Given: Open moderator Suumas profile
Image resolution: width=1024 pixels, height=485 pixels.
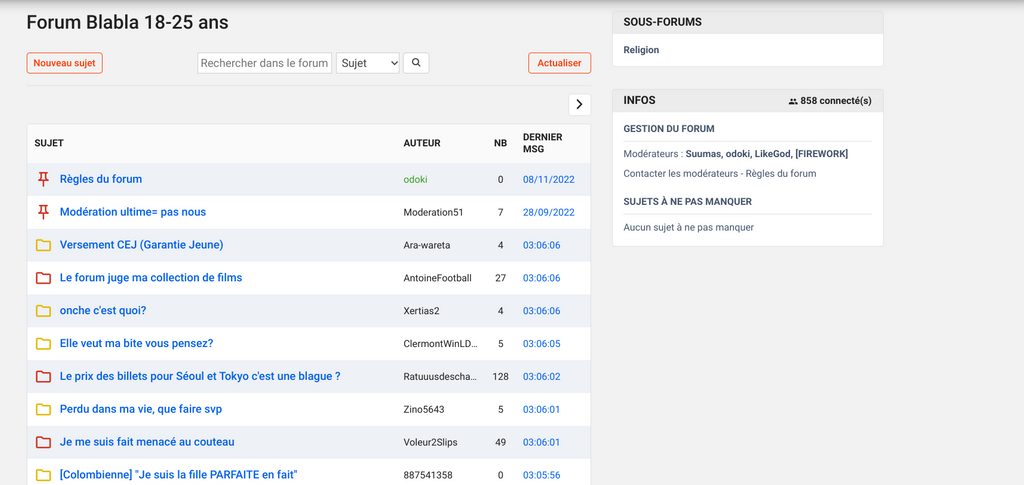Looking at the screenshot, I should (x=704, y=154).
